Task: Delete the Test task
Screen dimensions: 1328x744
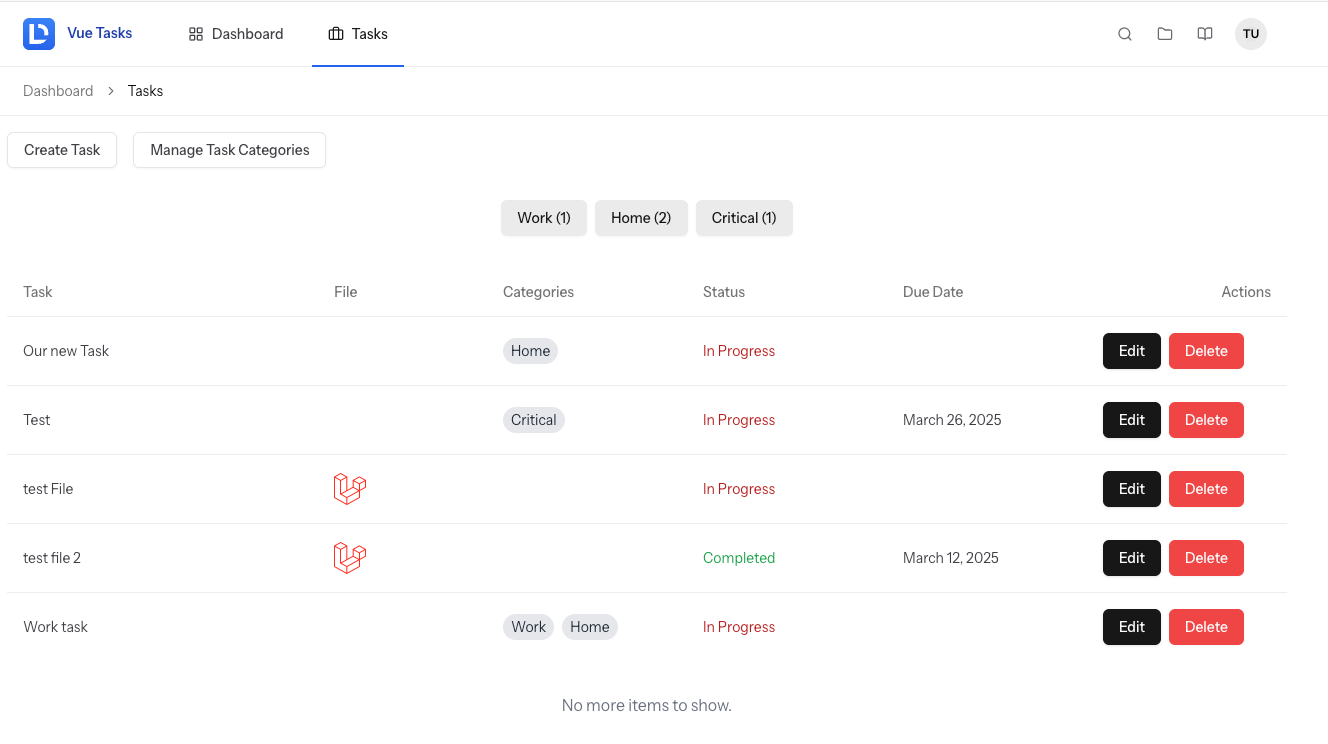Action: coord(1206,420)
